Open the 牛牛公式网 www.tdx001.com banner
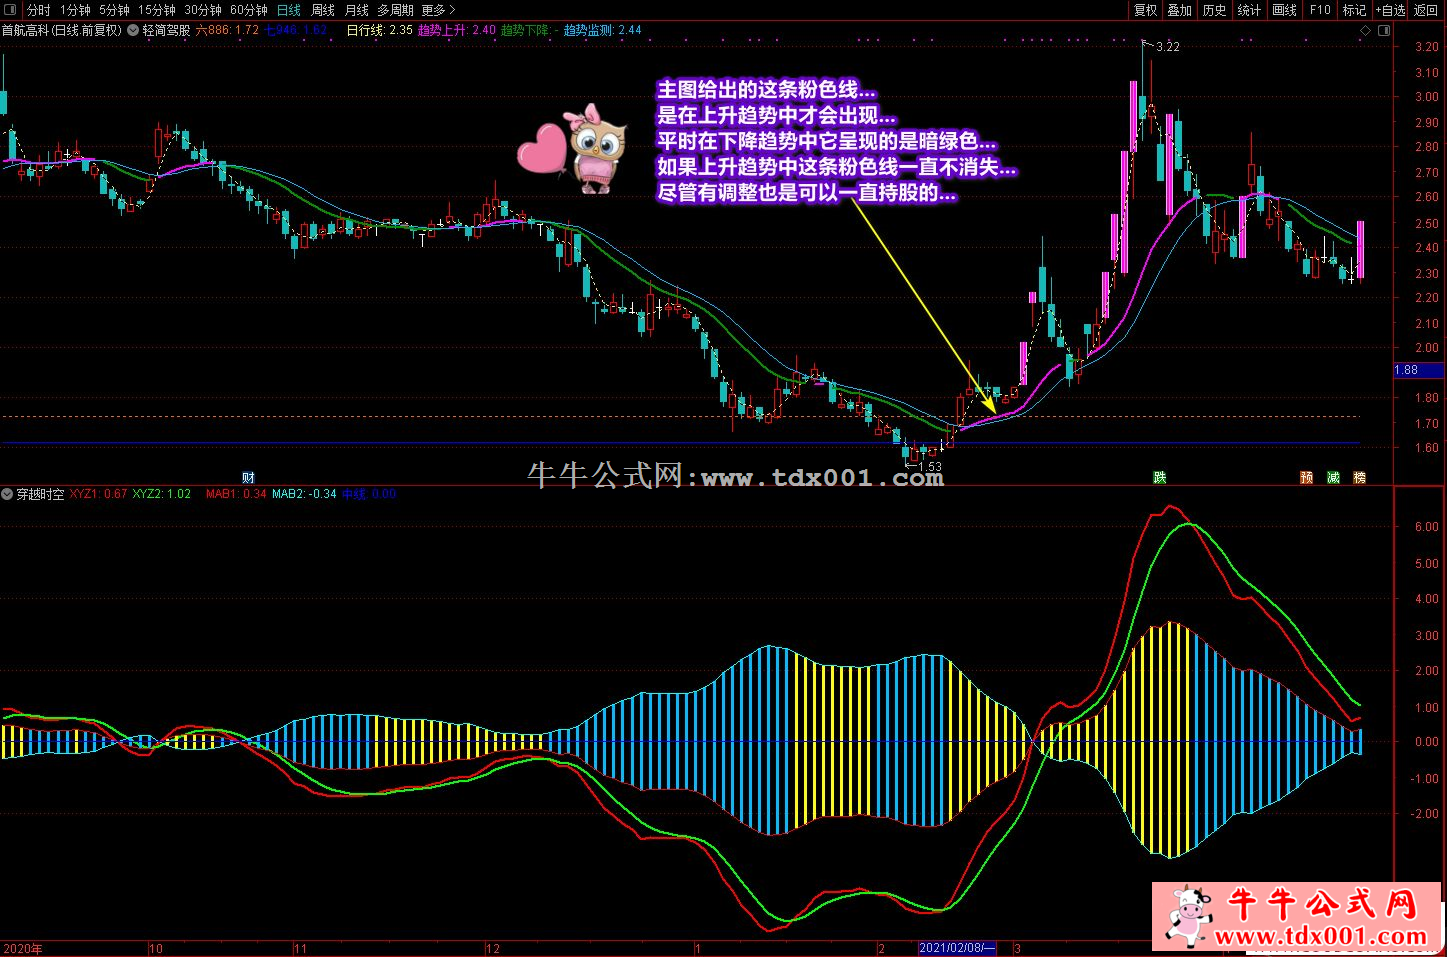The width and height of the screenshot is (1447, 957). tap(1298, 917)
